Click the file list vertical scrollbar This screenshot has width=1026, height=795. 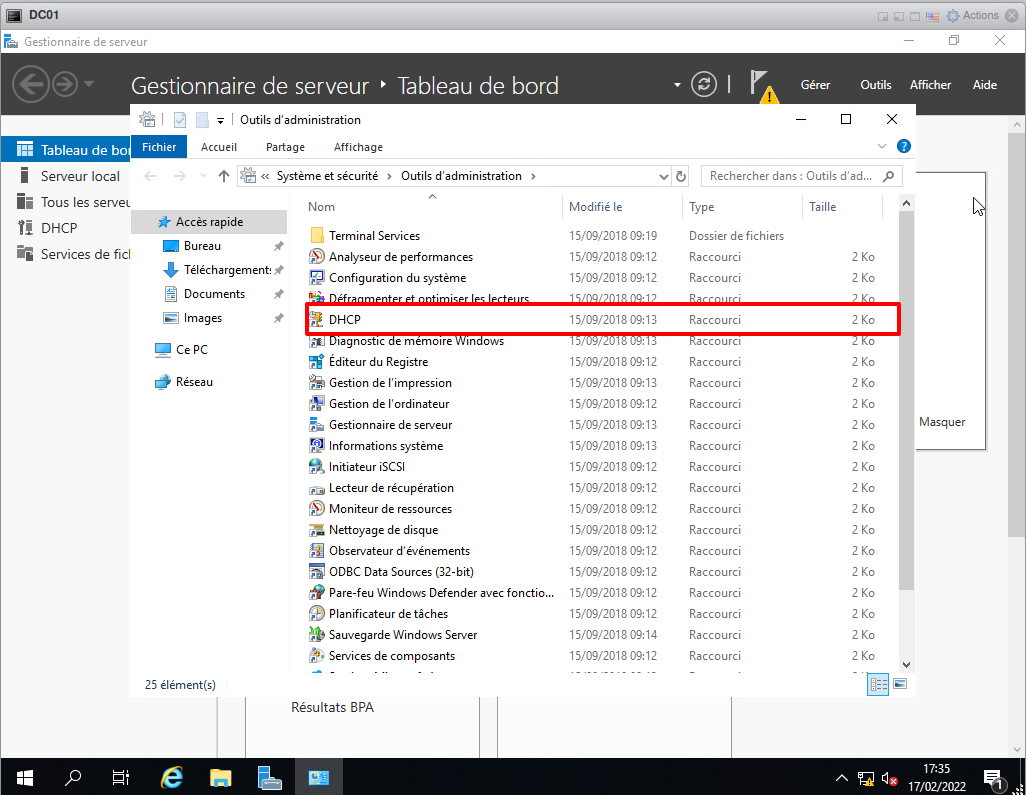906,400
